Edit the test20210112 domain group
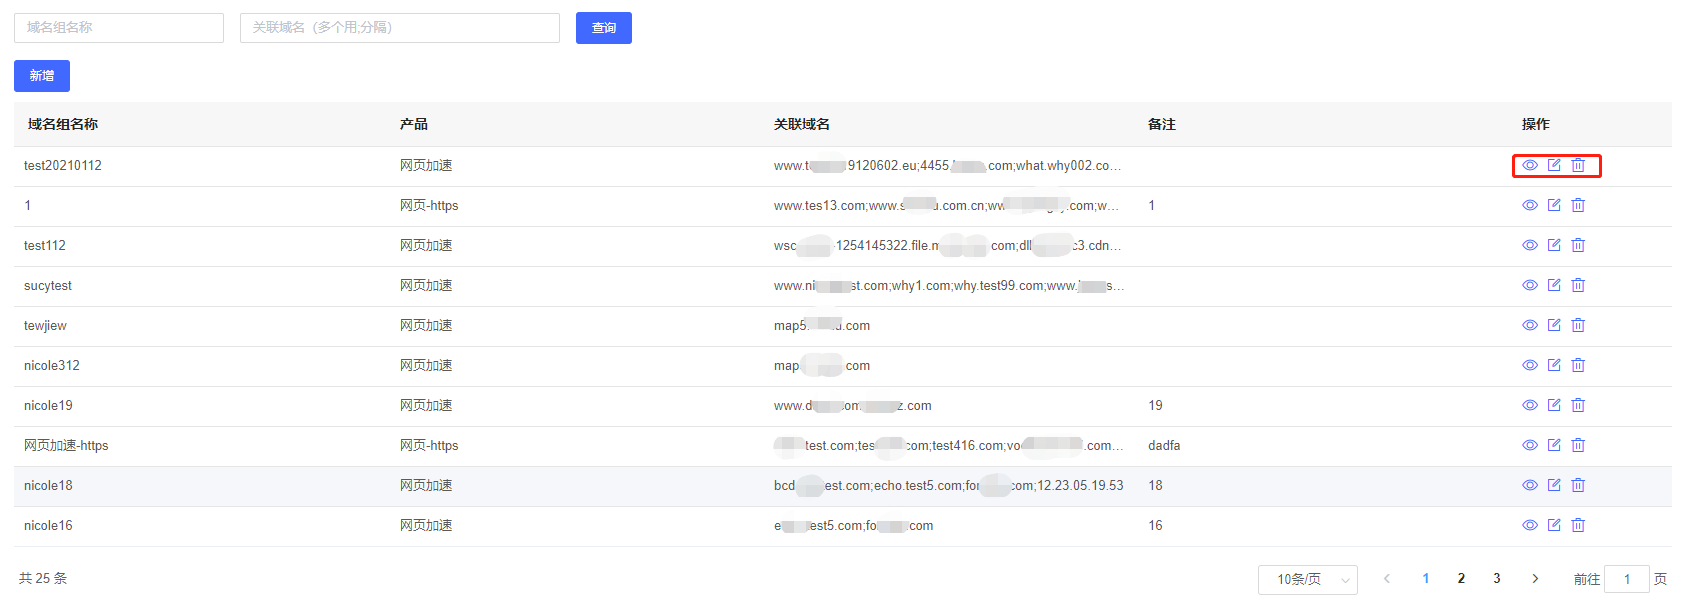 click(1554, 165)
